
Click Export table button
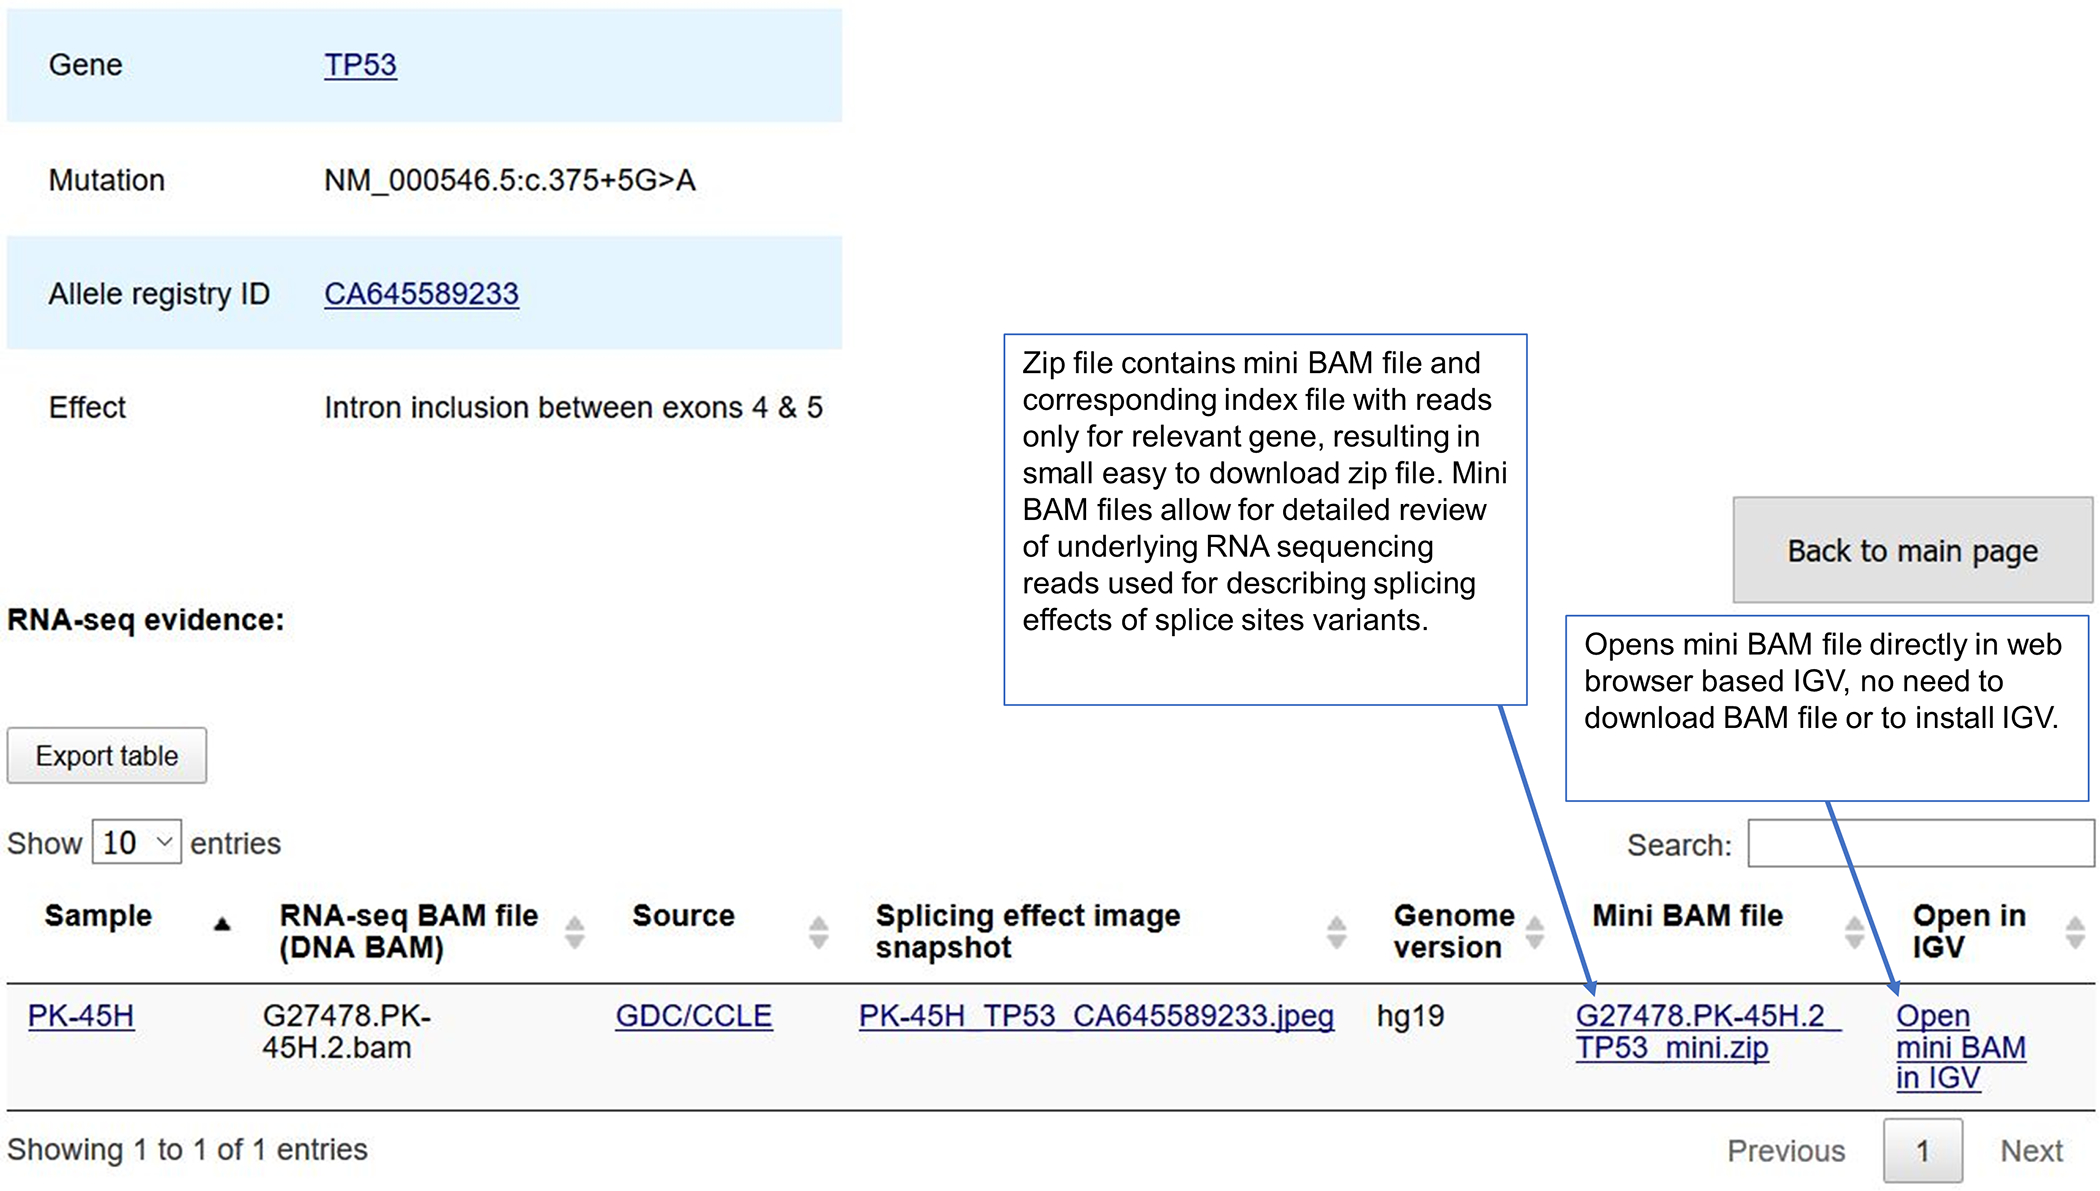coord(108,754)
